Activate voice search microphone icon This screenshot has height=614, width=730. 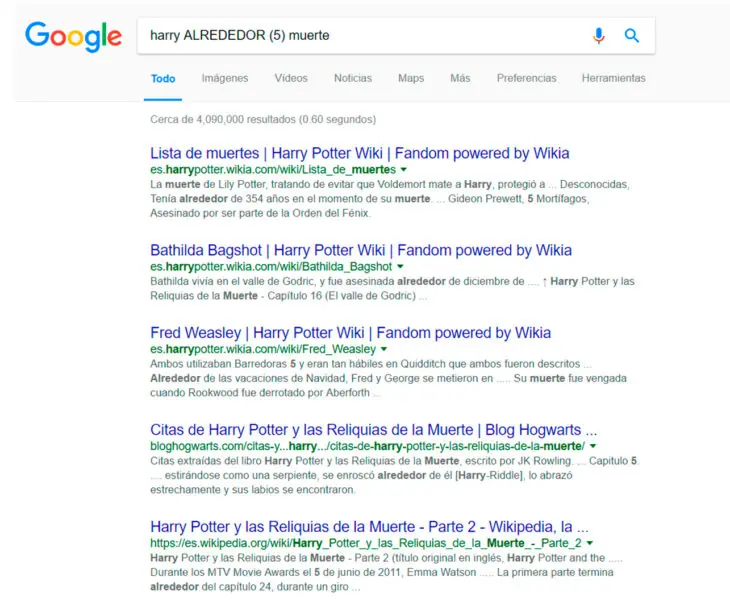(599, 35)
